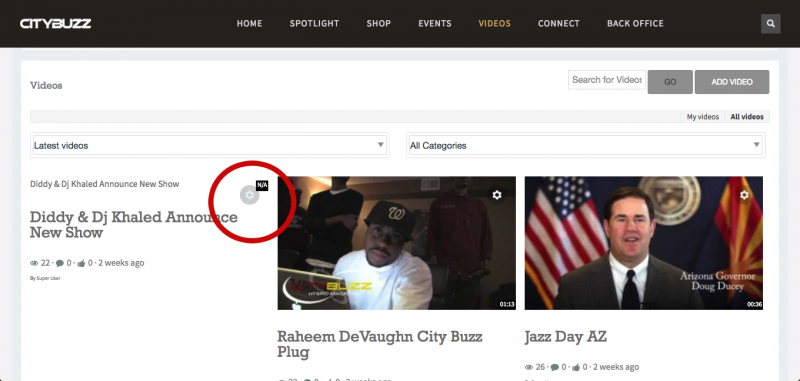Play the Raheem DeVaughn video thumbnail
Screen dimensions: 800x381
click(x=396, y=243)
